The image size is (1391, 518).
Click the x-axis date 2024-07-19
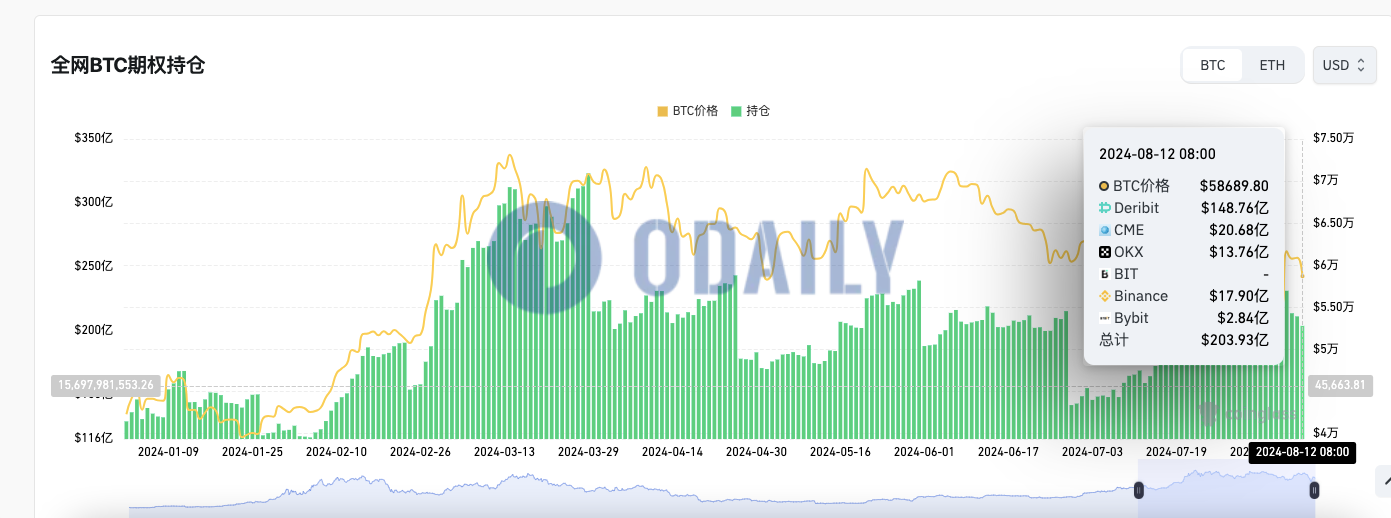(x=1176, y=452)
